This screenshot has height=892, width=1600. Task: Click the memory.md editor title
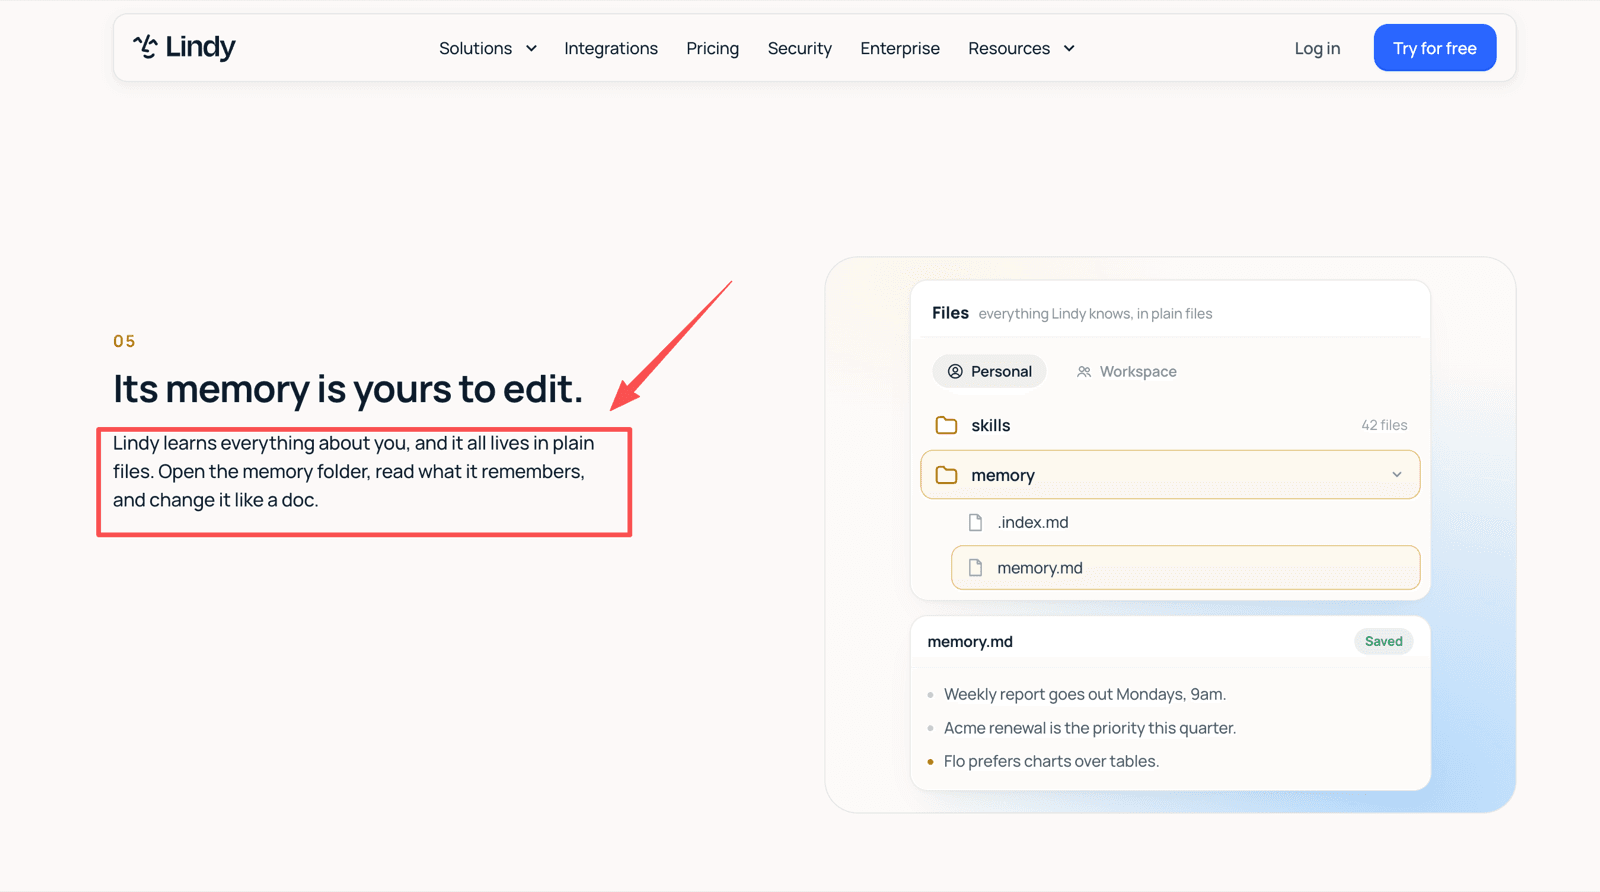pos(970,641)
